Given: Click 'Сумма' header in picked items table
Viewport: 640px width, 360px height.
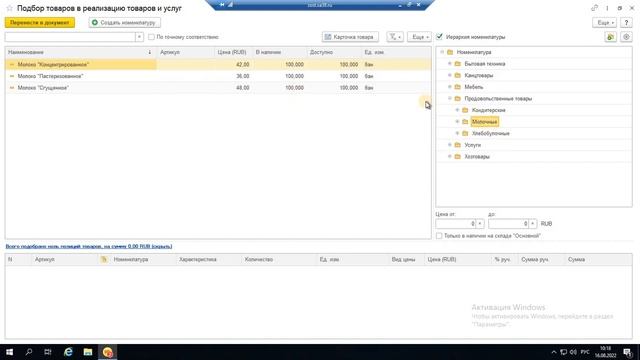Looking at the screenshot, I should click(576, 260).
